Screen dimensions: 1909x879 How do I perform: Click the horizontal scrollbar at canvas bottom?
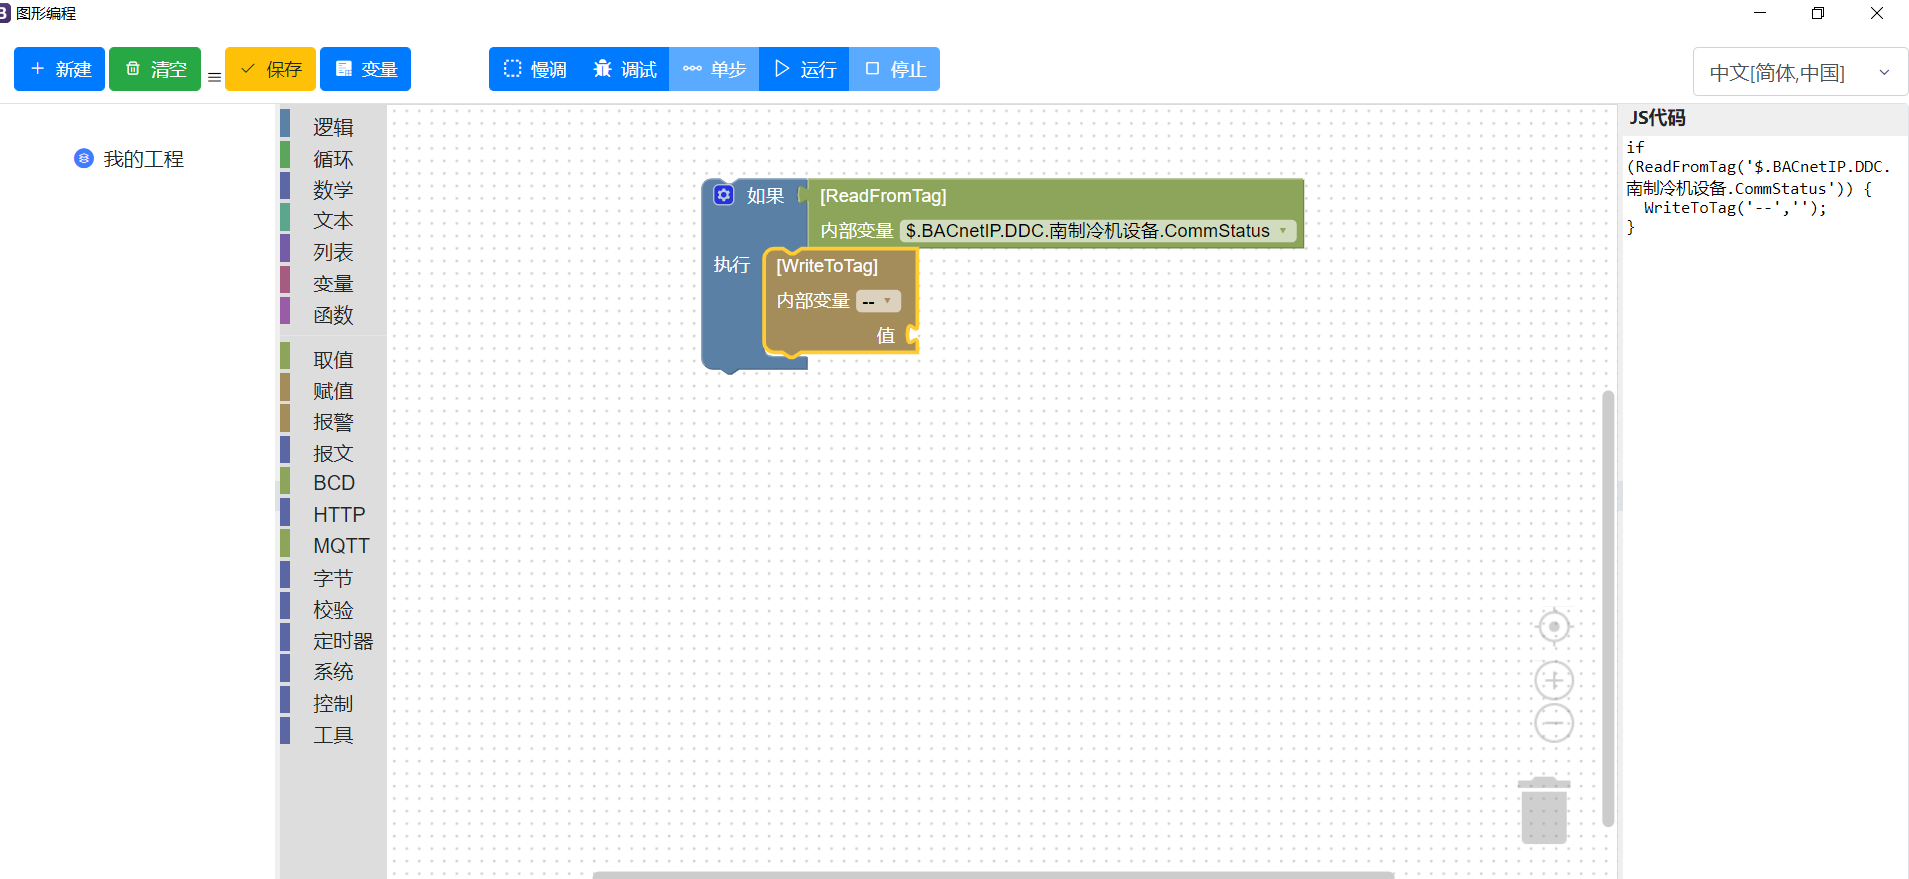pyautogui.click(x=992, y=874)
